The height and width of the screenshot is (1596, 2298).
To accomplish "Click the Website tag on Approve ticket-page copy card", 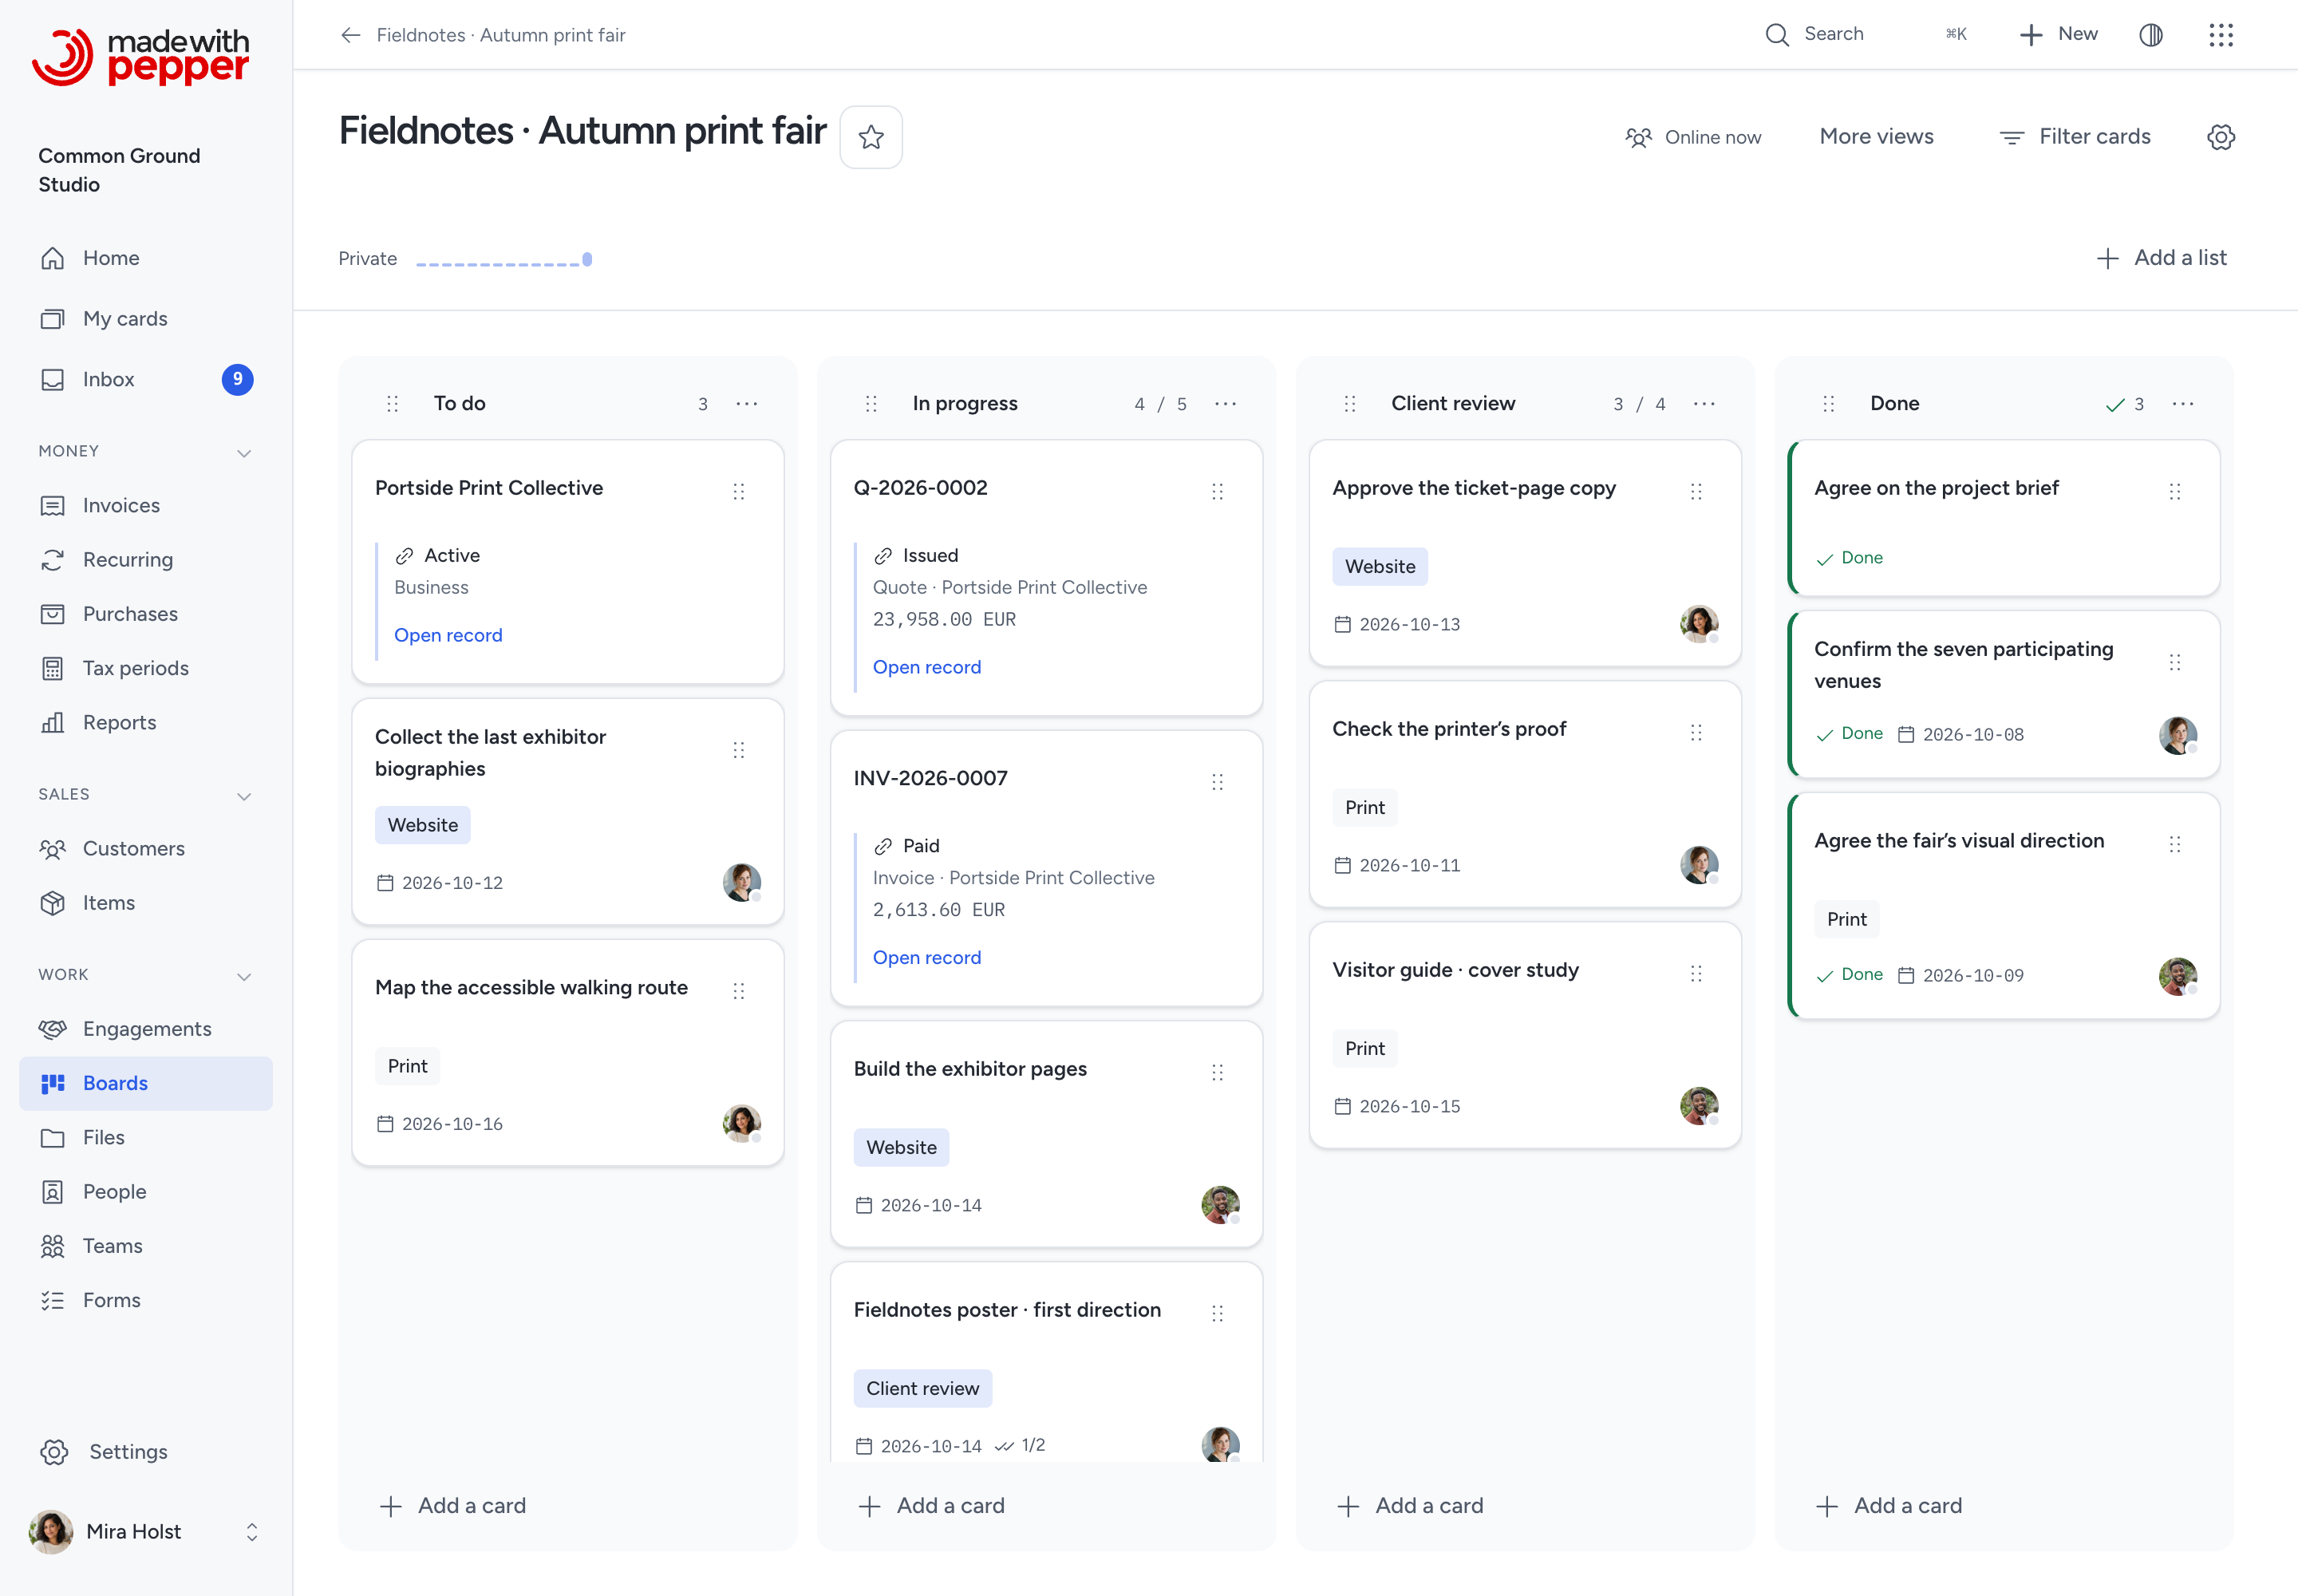I will (1380, 567).
